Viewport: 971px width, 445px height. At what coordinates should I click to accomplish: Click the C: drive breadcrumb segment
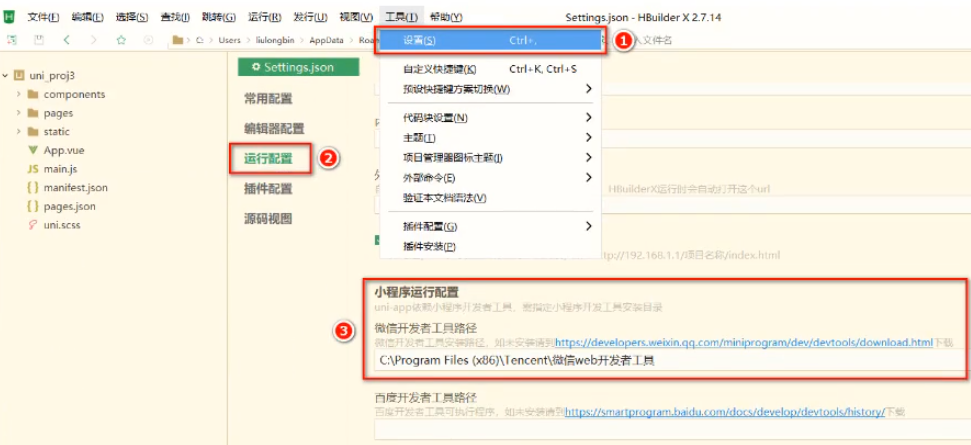(199, 40)
